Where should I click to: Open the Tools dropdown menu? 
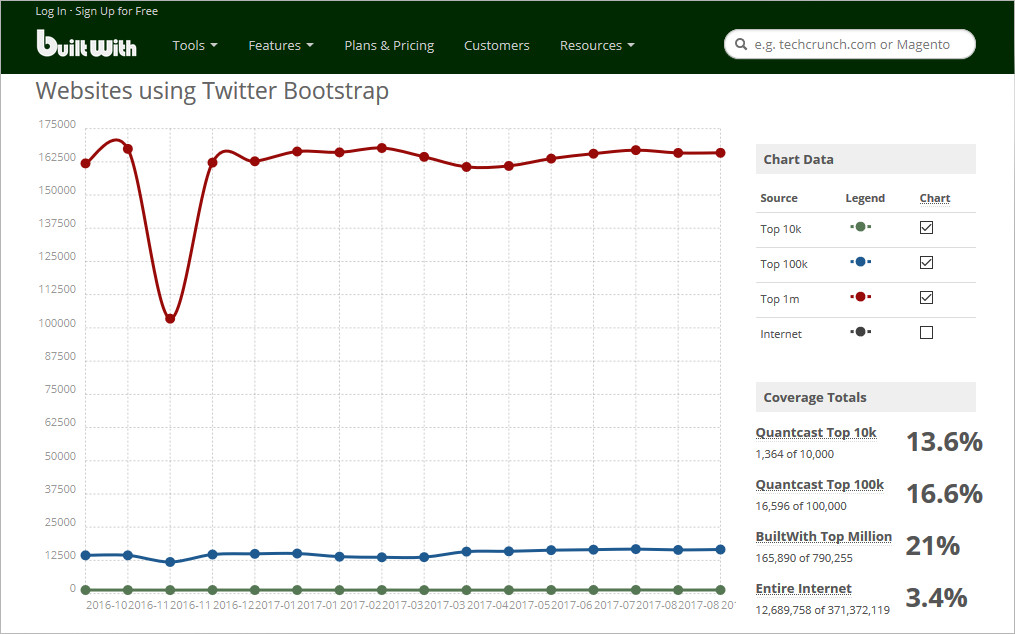coord(195,45)
